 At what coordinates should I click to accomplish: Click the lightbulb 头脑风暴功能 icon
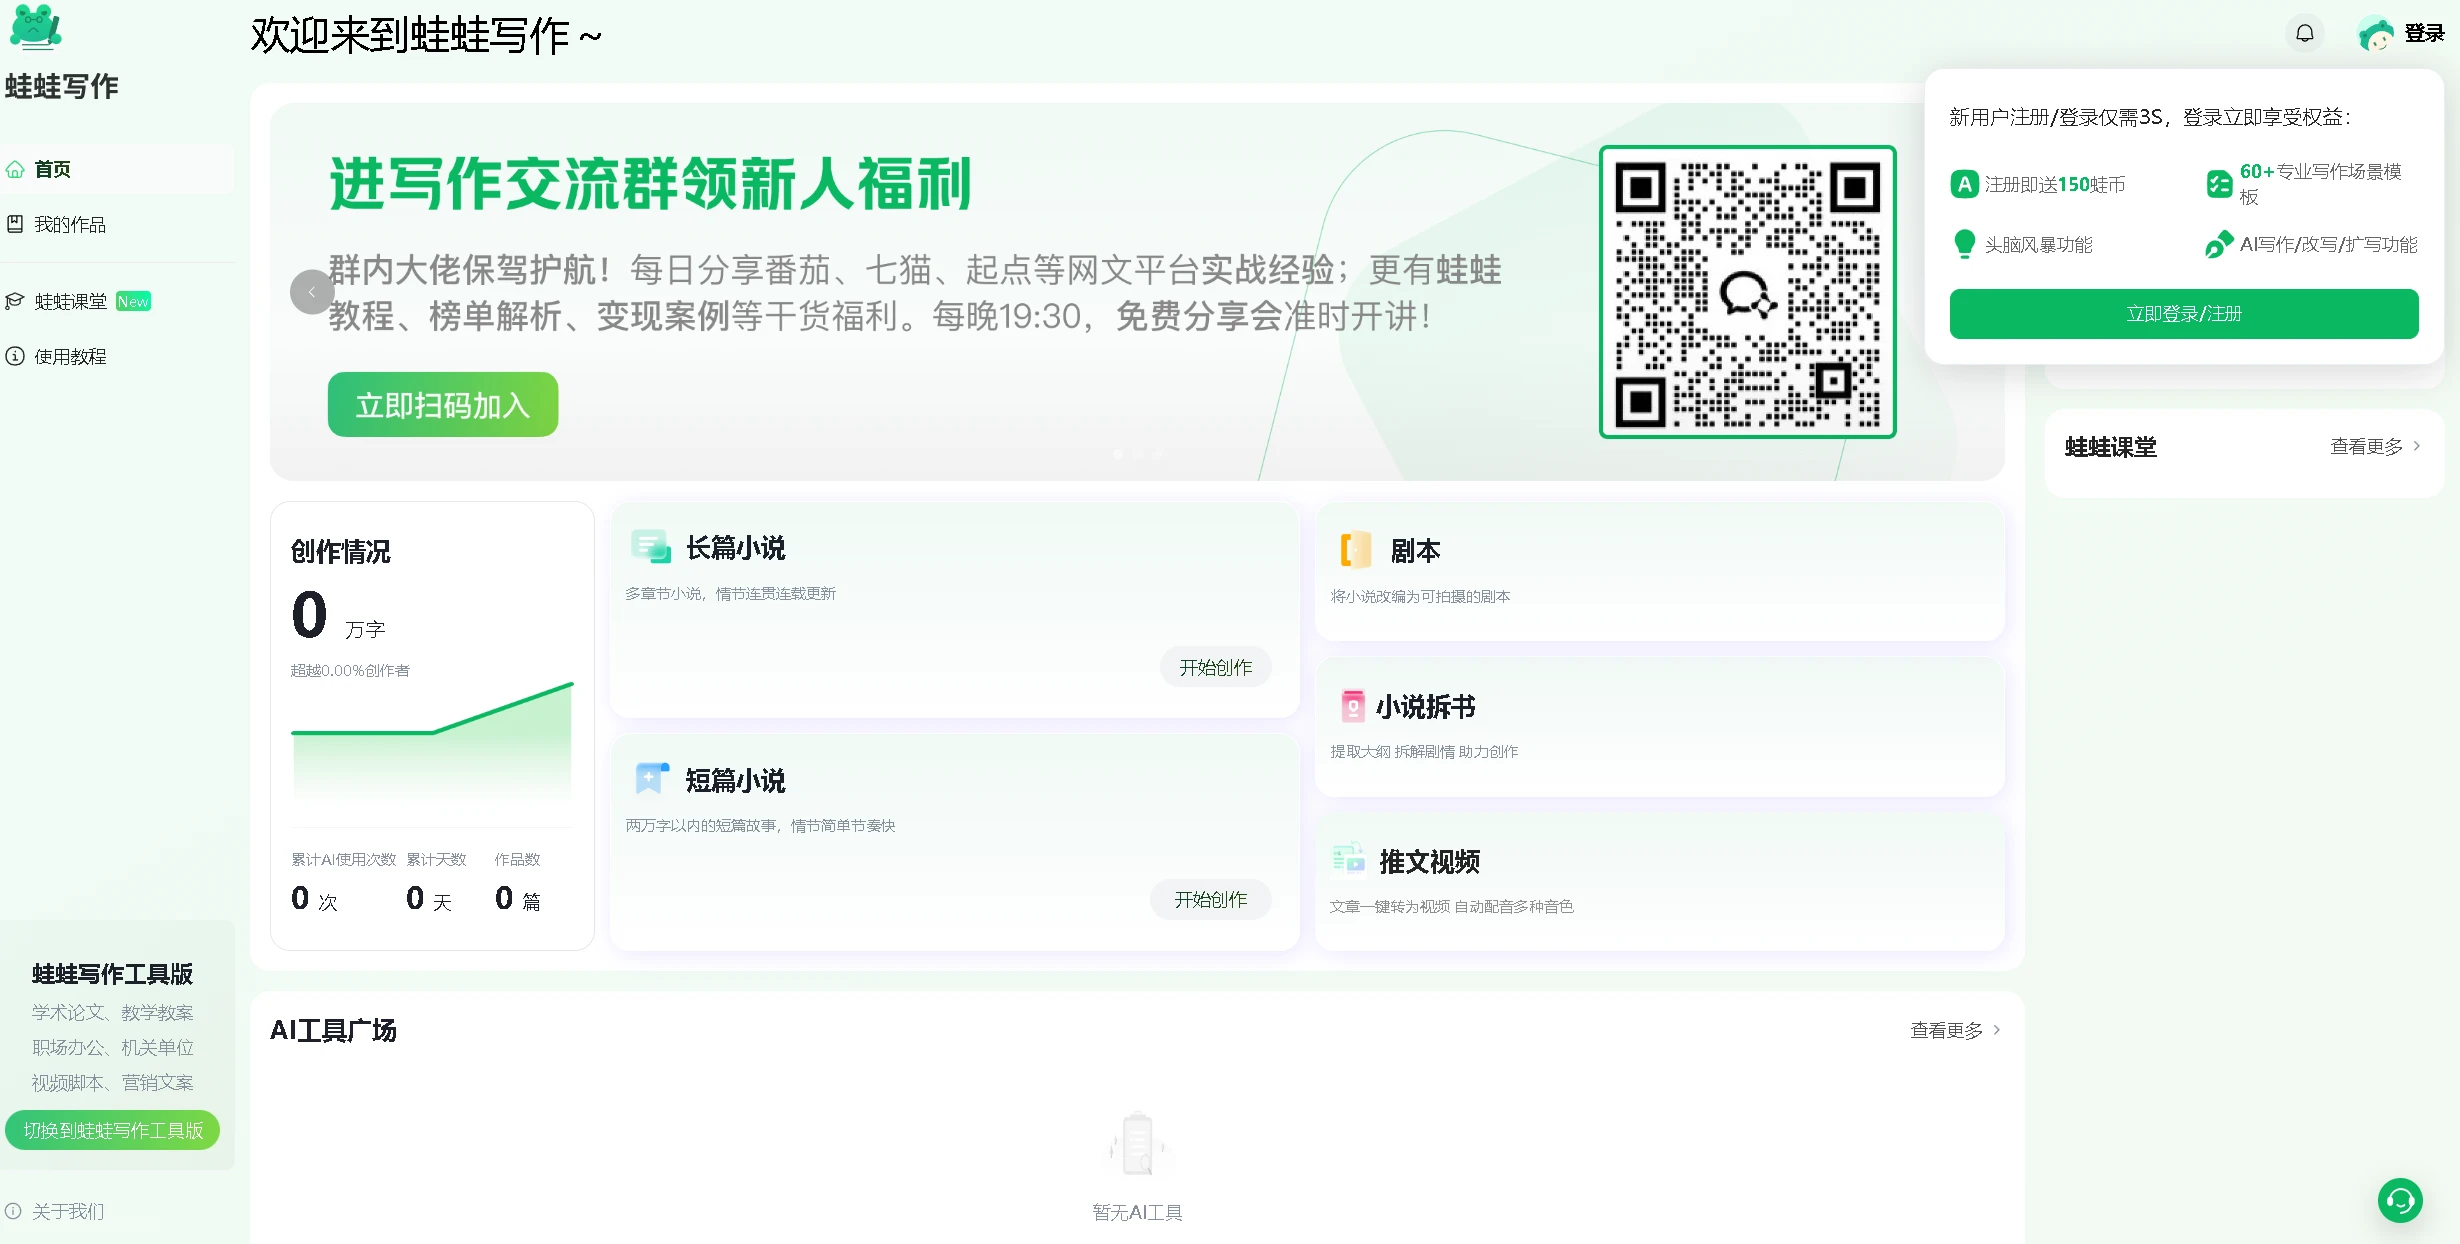point(1964,244)
